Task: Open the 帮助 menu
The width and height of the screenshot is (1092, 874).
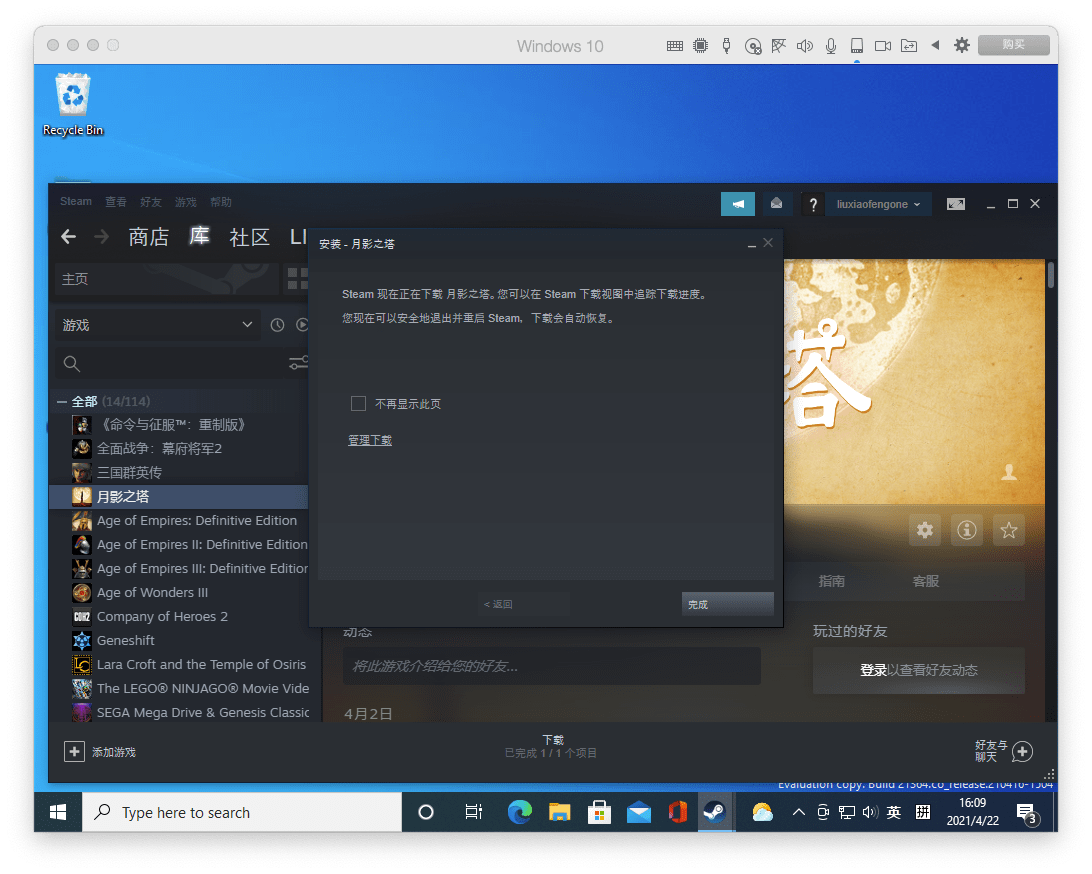Action: point(220,202)
